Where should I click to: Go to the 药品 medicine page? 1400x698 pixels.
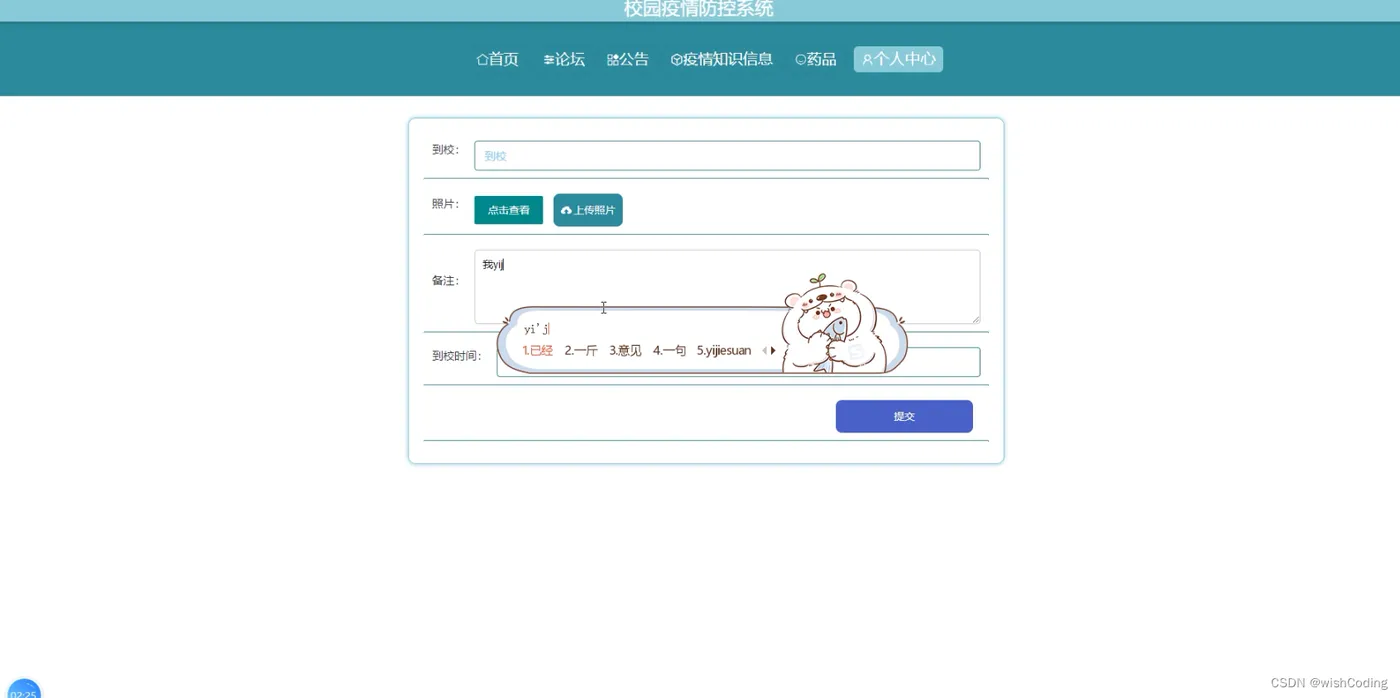tap(816, 59)
